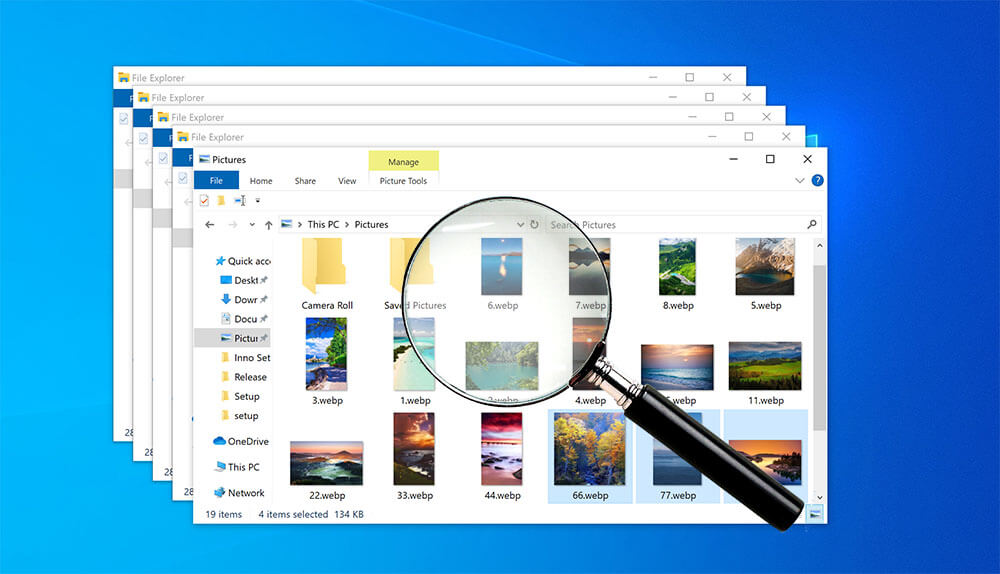Open the Share ribbon tab
This screenshot has width=1000, height=574.
click(305, 181)
